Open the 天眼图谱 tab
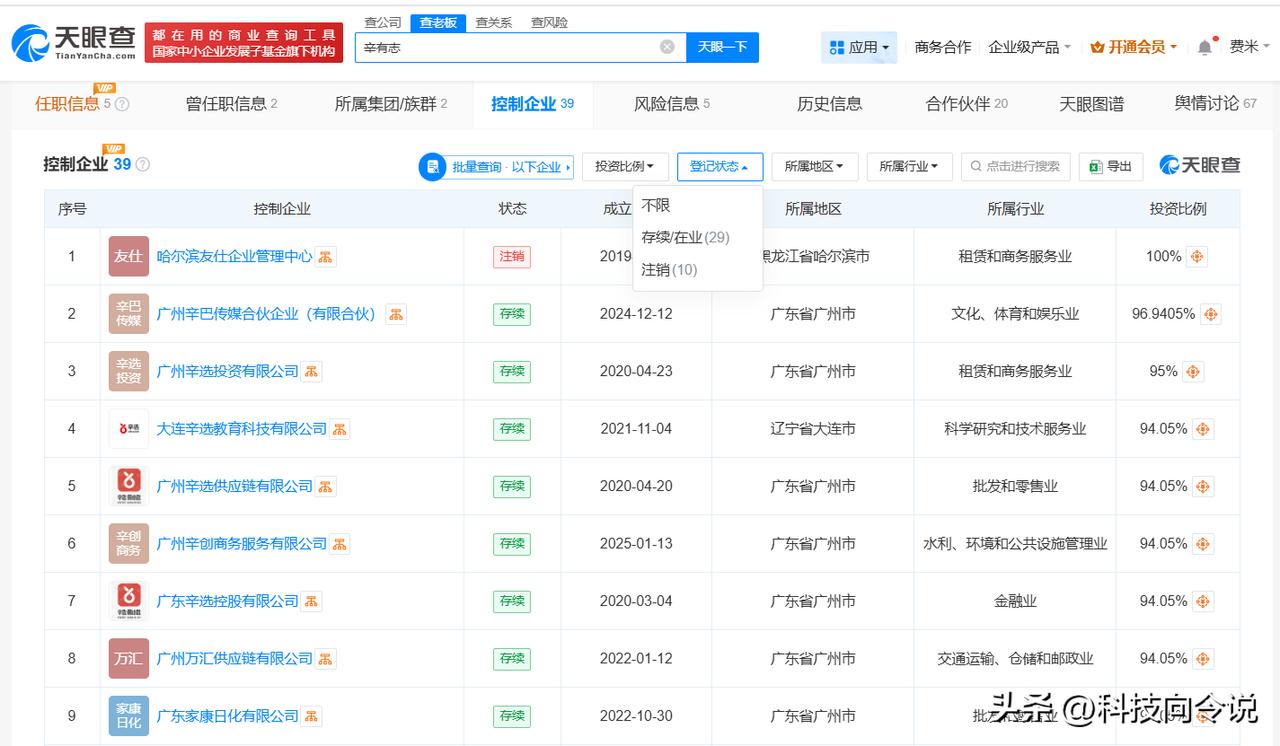 pyautogui.click(x=1091, y=104)
